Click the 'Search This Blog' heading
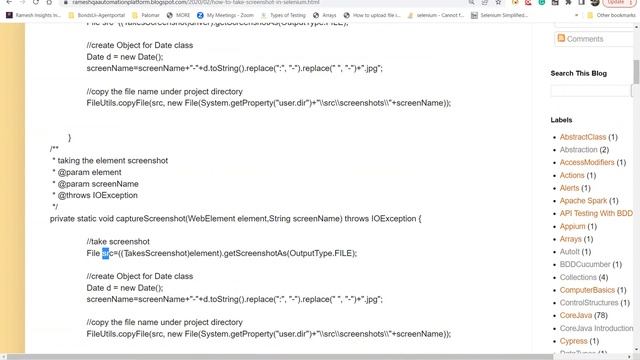This screenshot has height=360, width=640. tap(579, 73)
